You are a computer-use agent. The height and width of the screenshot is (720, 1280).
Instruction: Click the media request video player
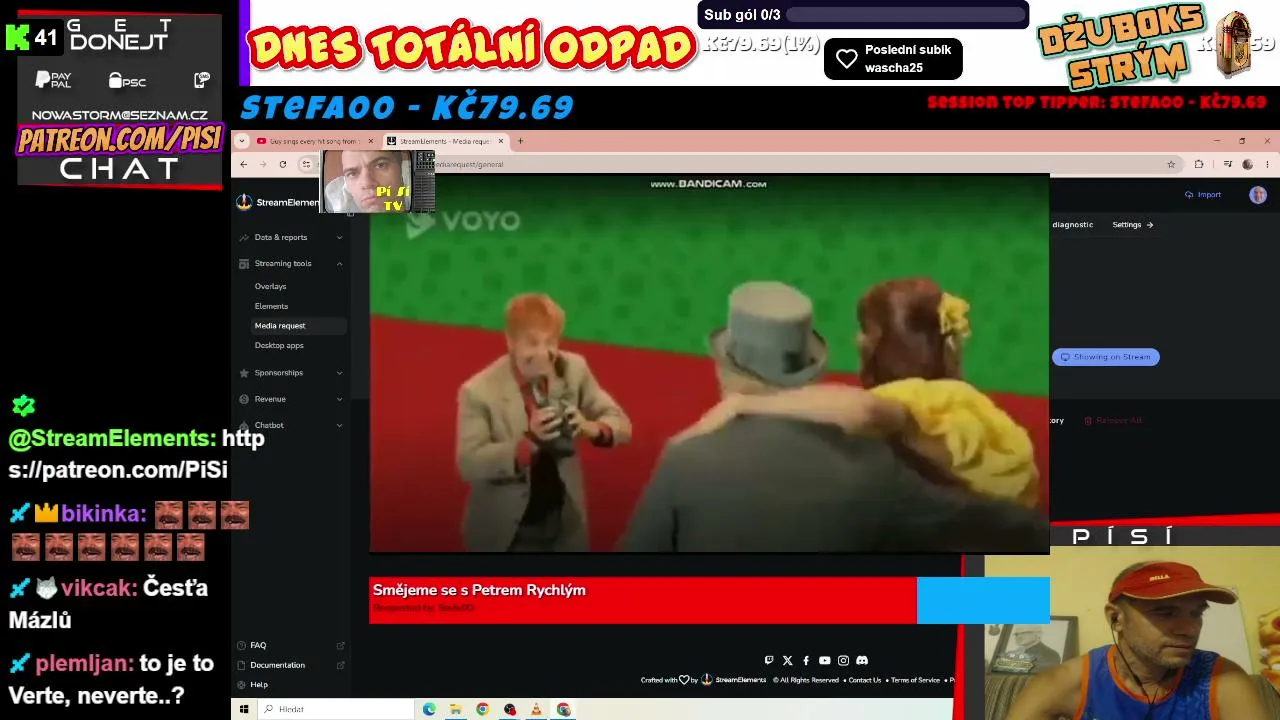pyautogui.click(x=710, y=363)
